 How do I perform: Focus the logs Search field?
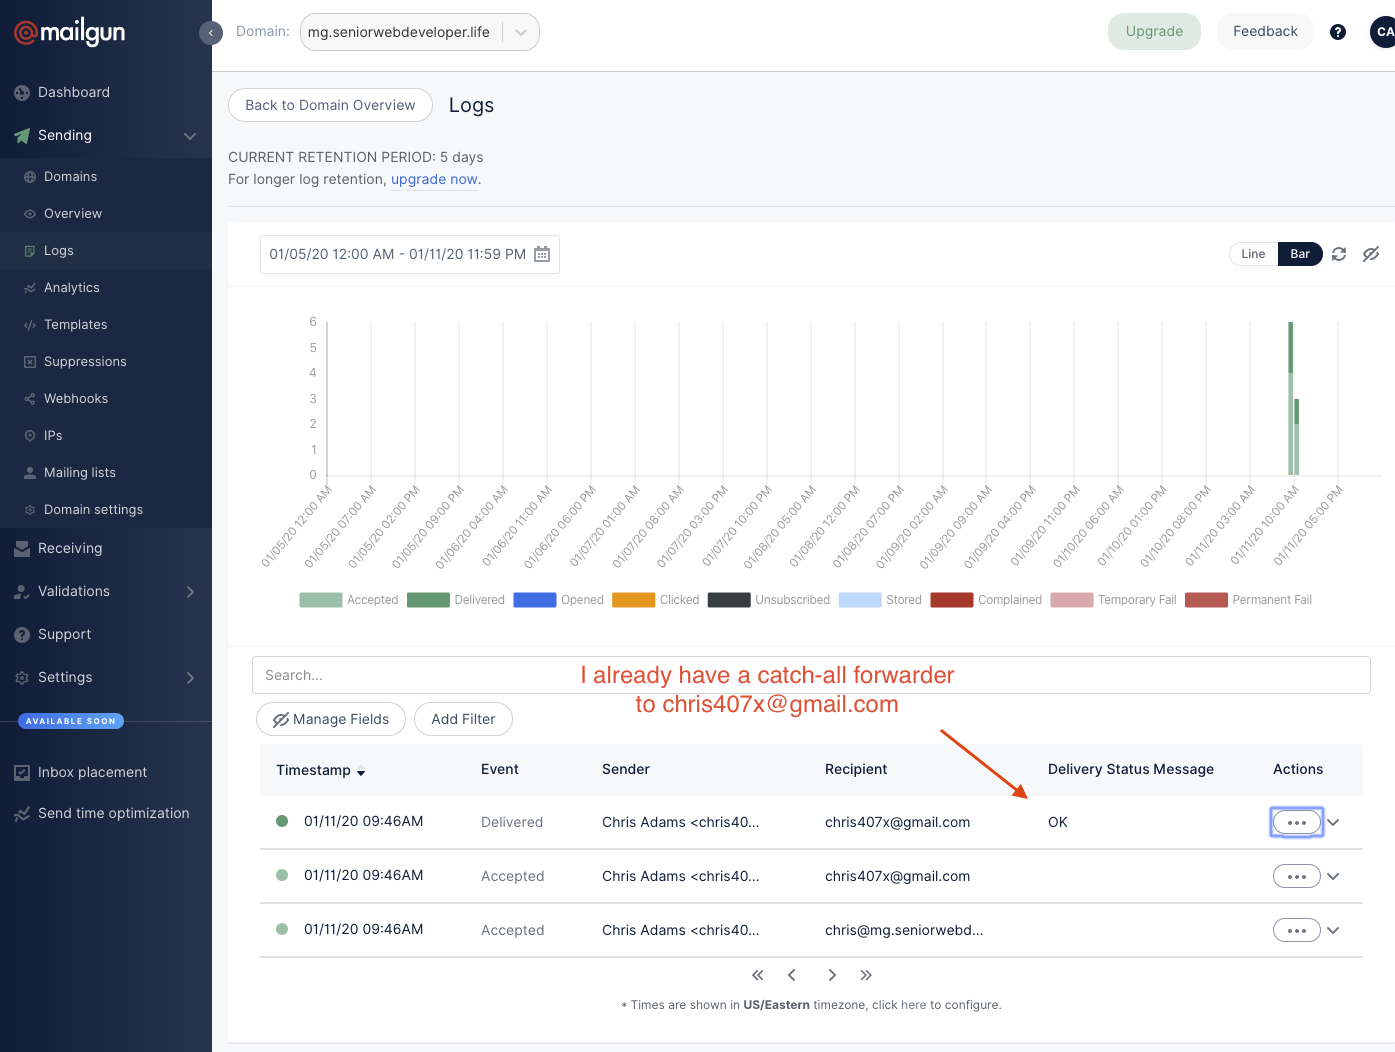(x=811, y=675)
